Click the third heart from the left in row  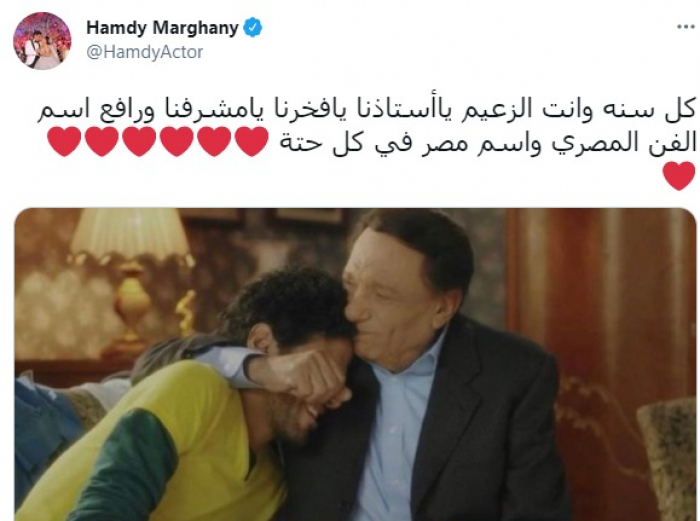(139, 142)
